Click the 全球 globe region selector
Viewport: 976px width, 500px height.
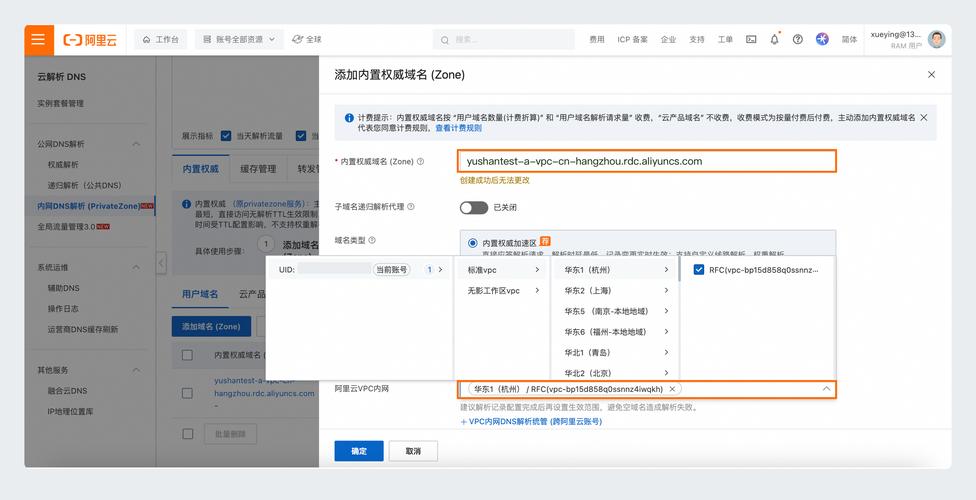click(x=307, y=39)
